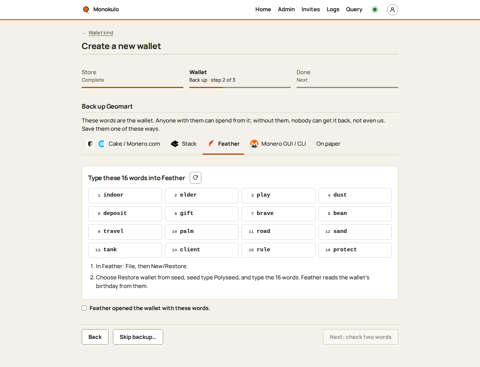480x367 pixels.
Task: Click 'Type these 16 words into Feather' heading
Action: tap(136, 178)
